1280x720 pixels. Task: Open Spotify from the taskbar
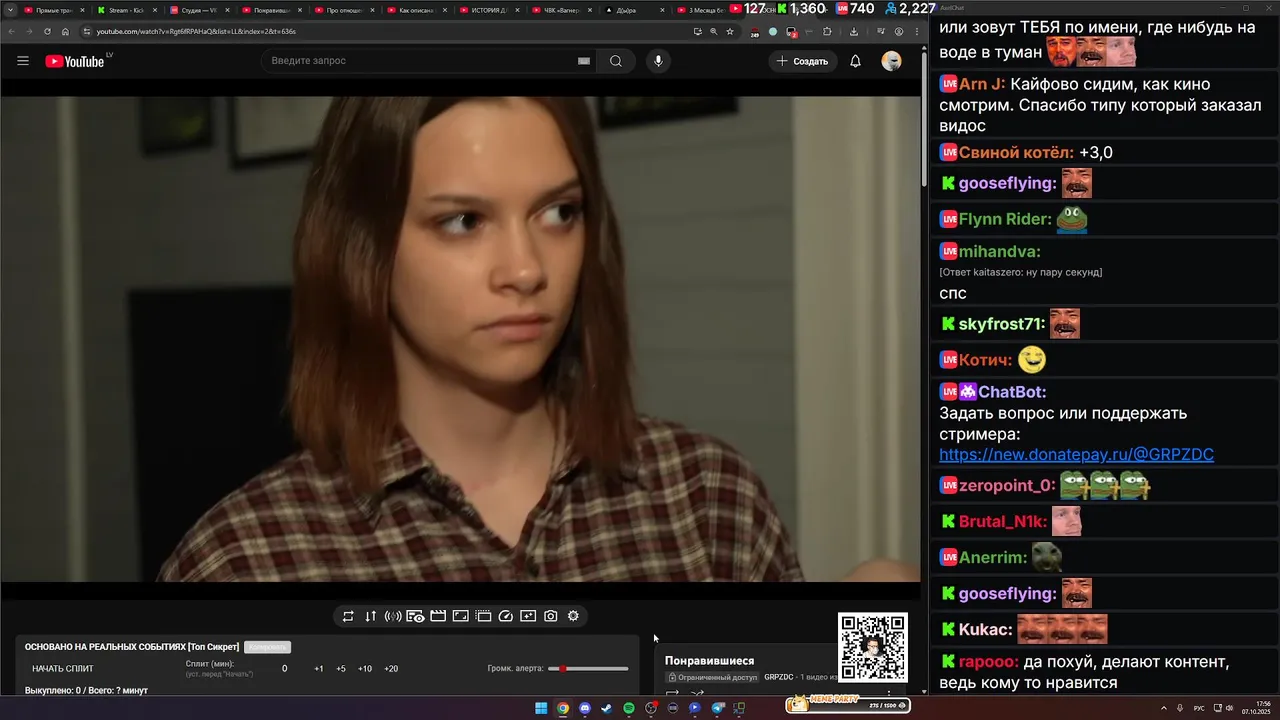click(x=629, y=708)
